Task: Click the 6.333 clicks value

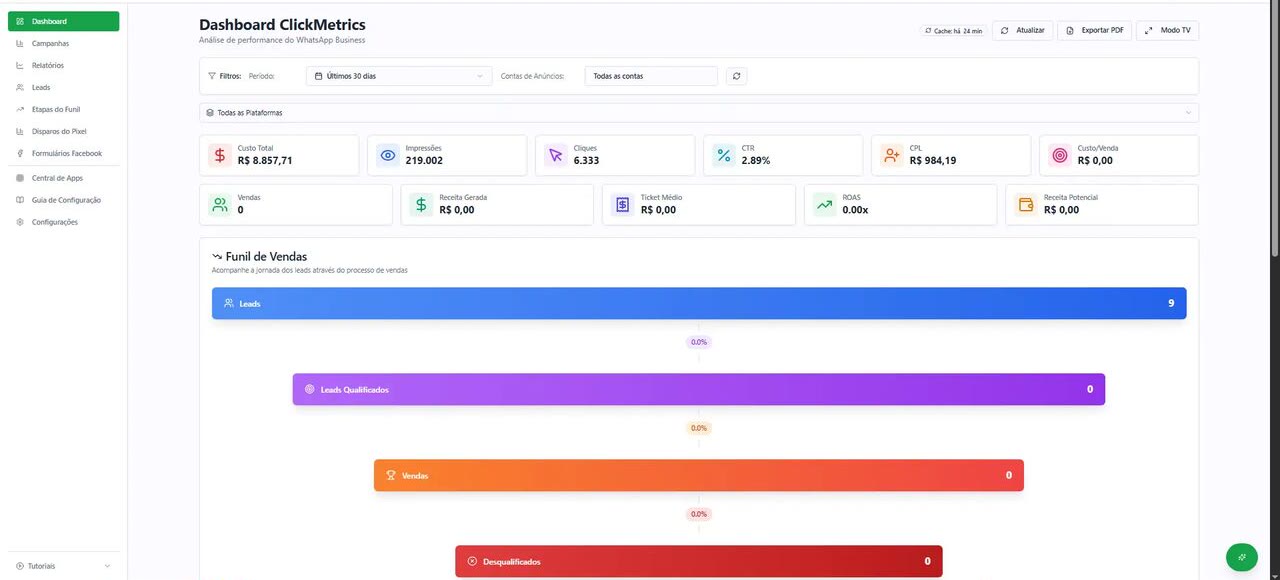Action: pyautogui.click(x=587, y=161)
